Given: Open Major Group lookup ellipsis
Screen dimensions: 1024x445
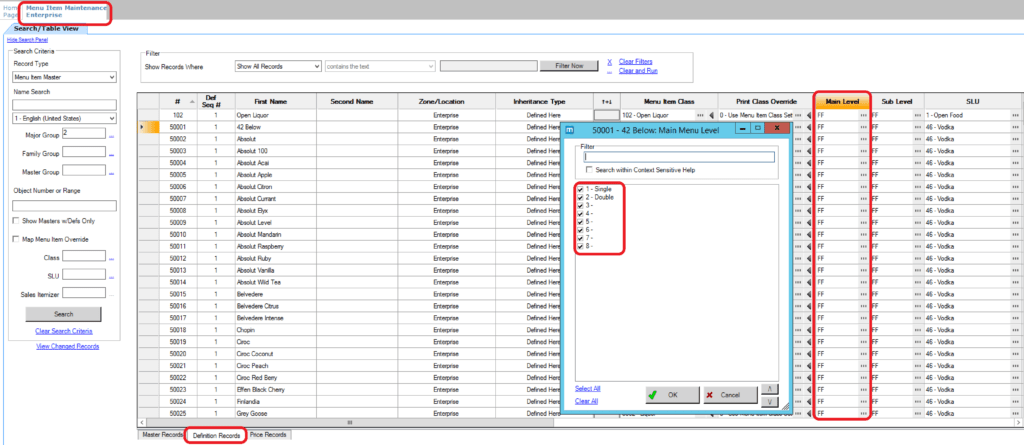Looking at the screenshot, I should (112, 135).
